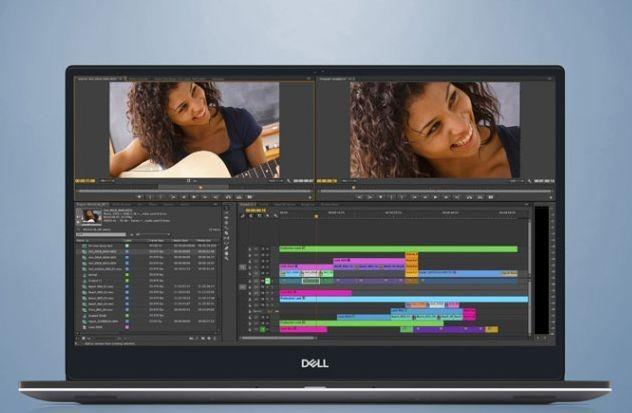Open Program monitor settings wrench
The height and width of the screenshot is (413, 632).
click(529, 181)
